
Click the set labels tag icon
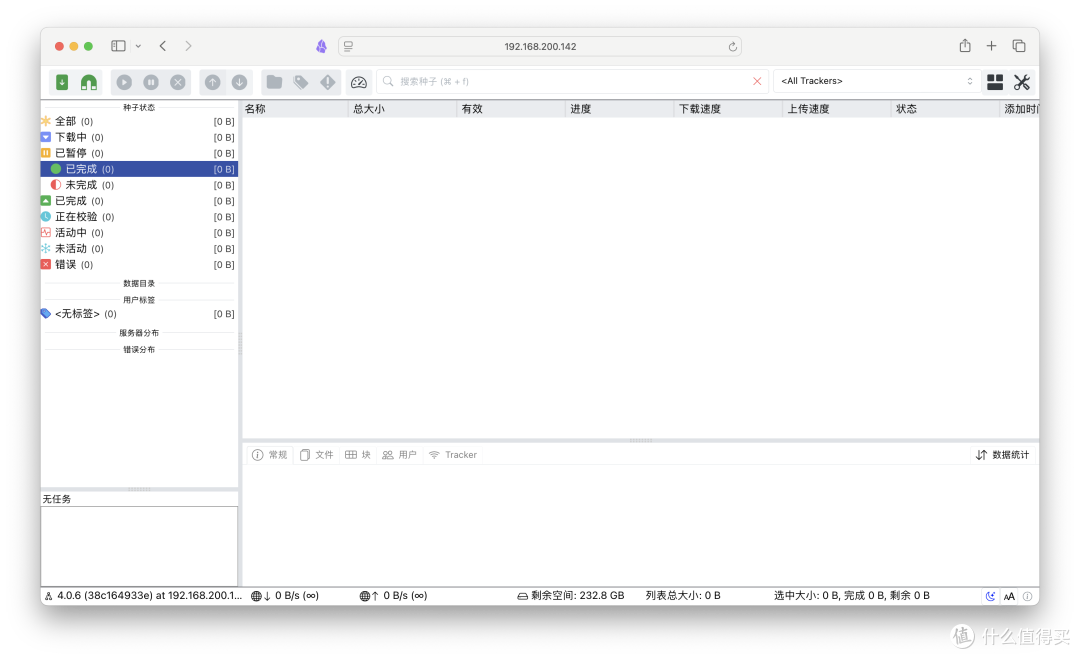click(301, 82)
